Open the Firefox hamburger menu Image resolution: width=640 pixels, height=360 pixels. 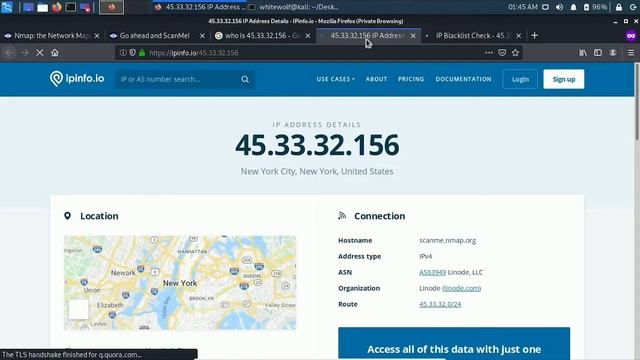[x=631, y=53]
